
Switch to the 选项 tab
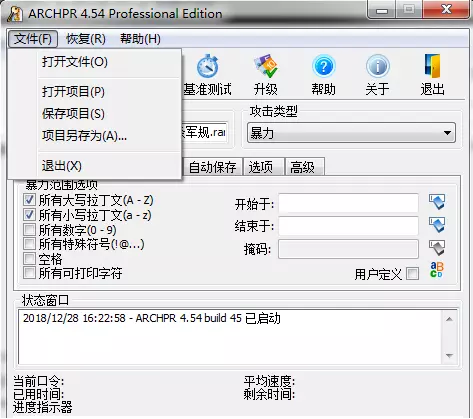[263, 167]
